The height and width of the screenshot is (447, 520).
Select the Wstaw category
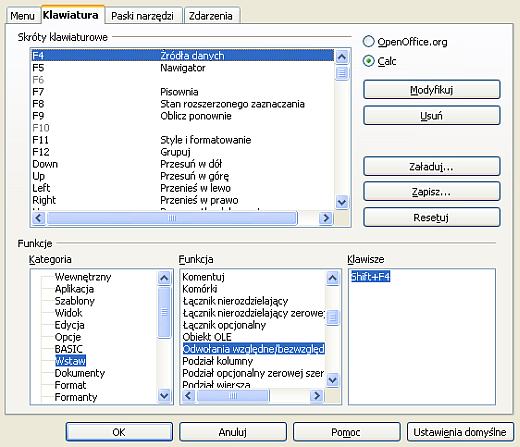pyautogui.click(x=70, y=361)
